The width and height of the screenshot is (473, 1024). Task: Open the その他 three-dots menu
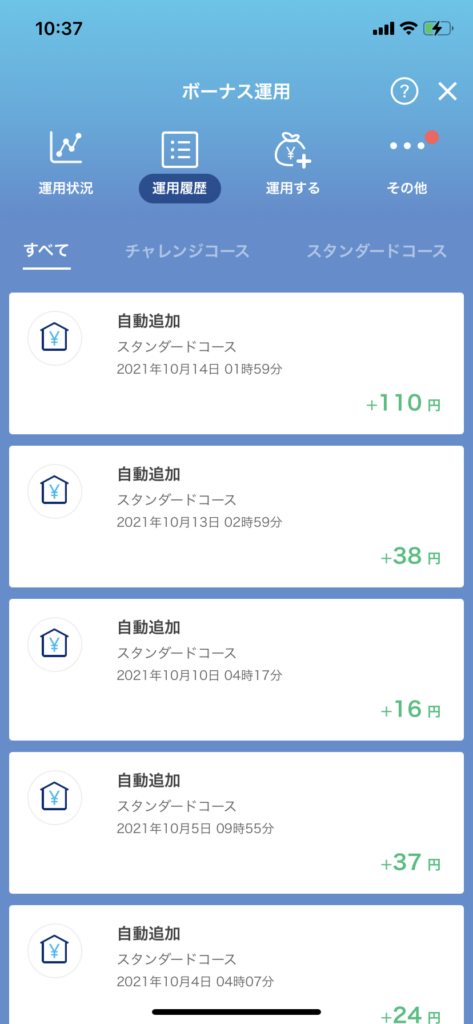[407, 146]
